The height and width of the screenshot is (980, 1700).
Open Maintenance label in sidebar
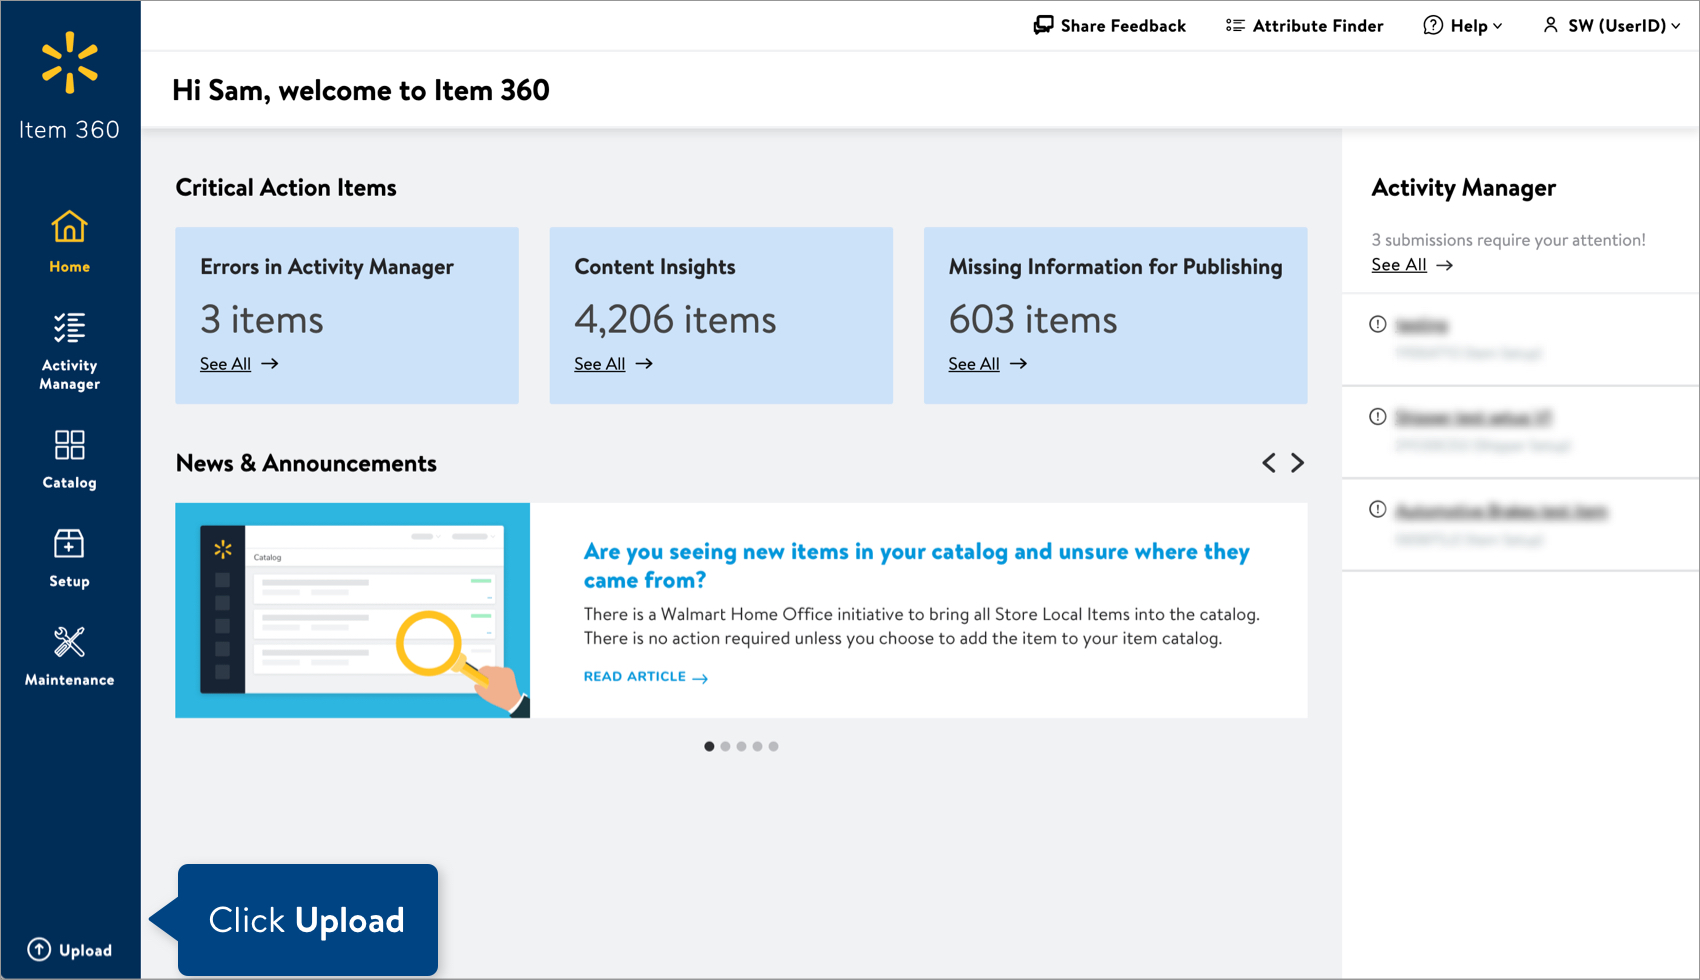pyautogui.click(x=69, y=680)
